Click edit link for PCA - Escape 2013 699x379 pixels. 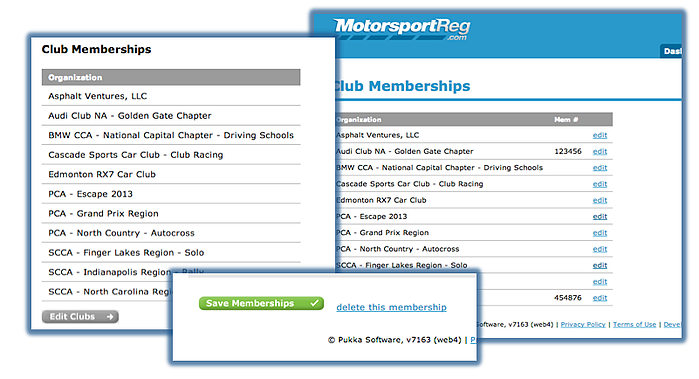(600, 216)
